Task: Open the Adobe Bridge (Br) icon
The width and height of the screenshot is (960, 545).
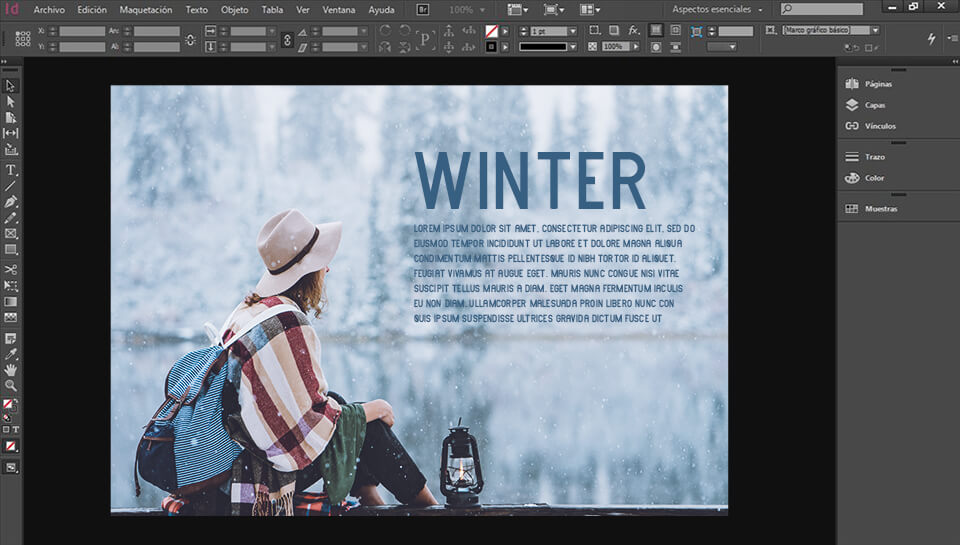Action: tap(424, 9)
